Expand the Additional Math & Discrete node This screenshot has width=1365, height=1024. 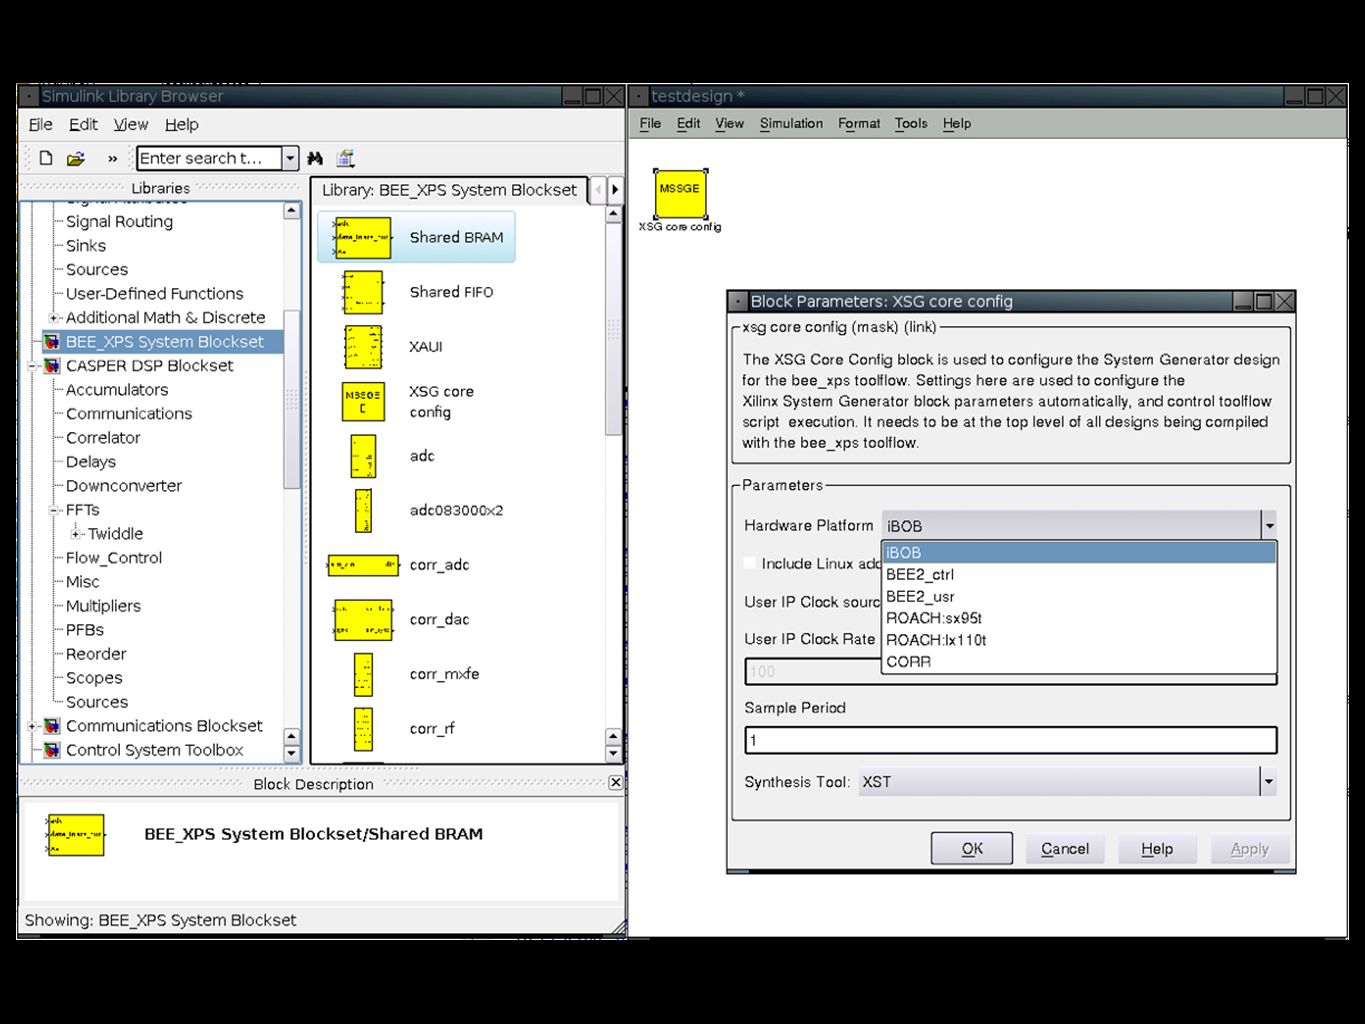[55, 318]
